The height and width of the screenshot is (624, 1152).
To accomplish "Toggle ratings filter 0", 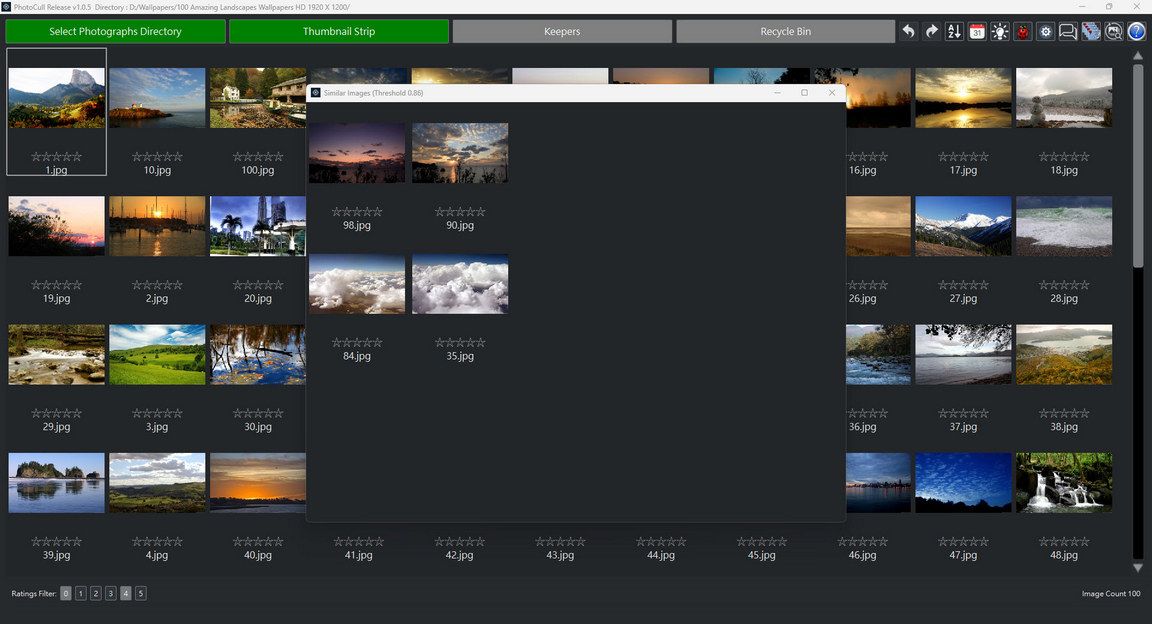I will click(66, 594).
